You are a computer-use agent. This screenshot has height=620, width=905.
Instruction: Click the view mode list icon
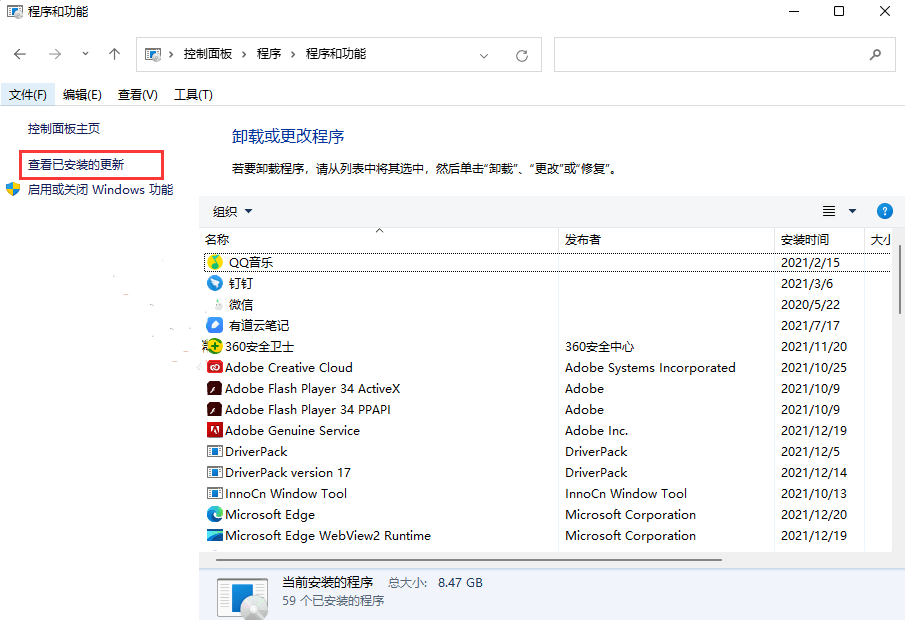tap(829, 211)
